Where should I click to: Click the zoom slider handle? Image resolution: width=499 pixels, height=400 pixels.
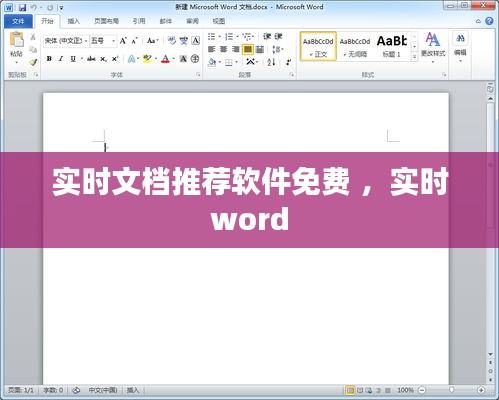coord(452,390)
